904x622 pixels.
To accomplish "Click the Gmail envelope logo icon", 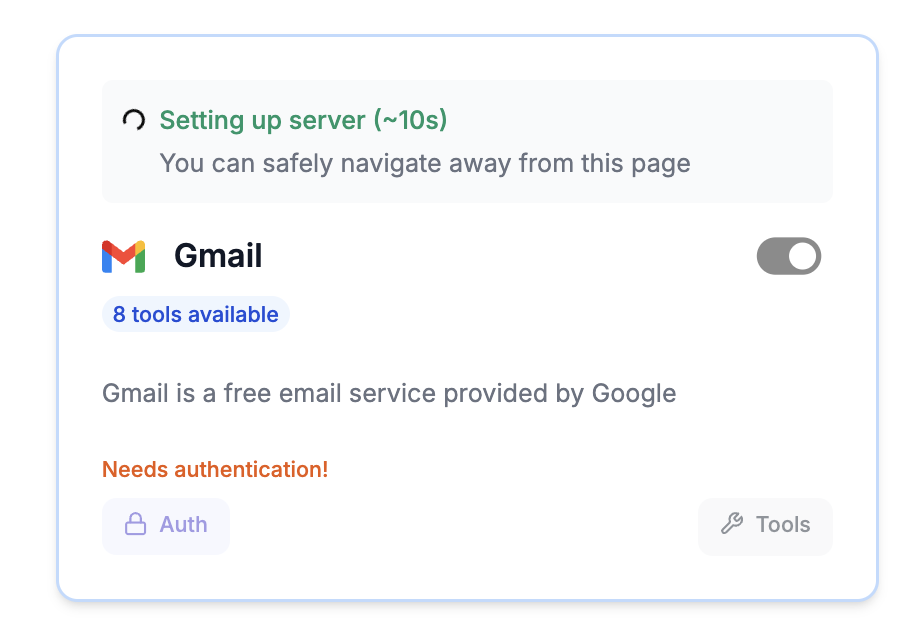I will point(124,257).
